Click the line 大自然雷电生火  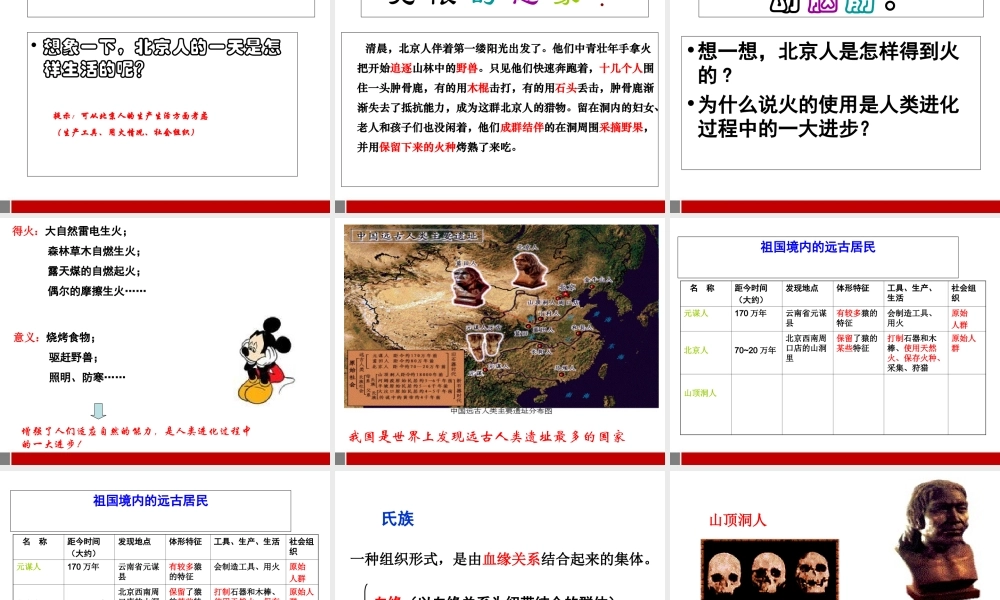[86, 231]
